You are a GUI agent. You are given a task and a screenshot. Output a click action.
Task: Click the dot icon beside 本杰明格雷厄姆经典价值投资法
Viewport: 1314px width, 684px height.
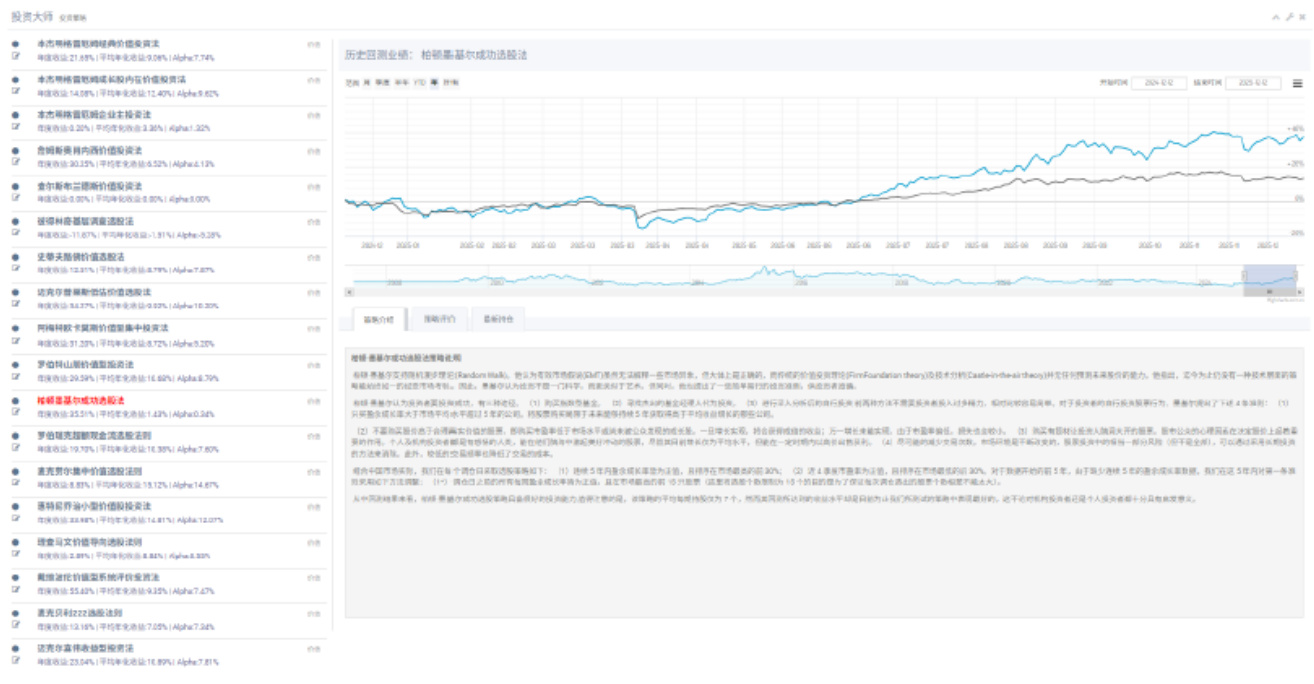click(16, 44)
